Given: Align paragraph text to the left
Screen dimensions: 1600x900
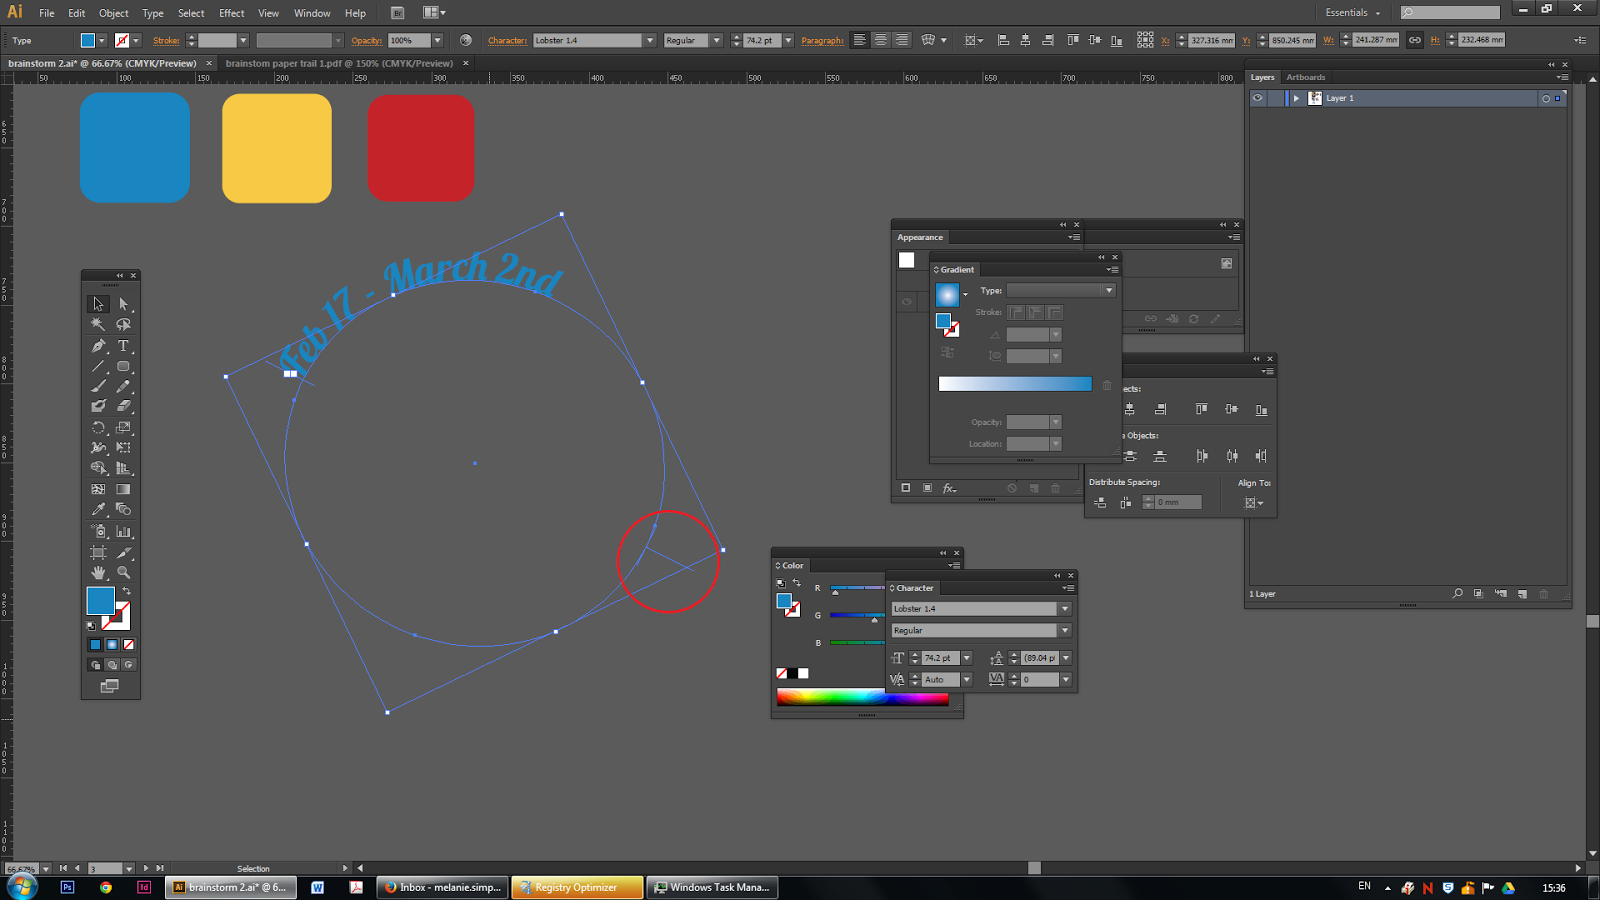Looking at the screenshot, I should [860, 40].
